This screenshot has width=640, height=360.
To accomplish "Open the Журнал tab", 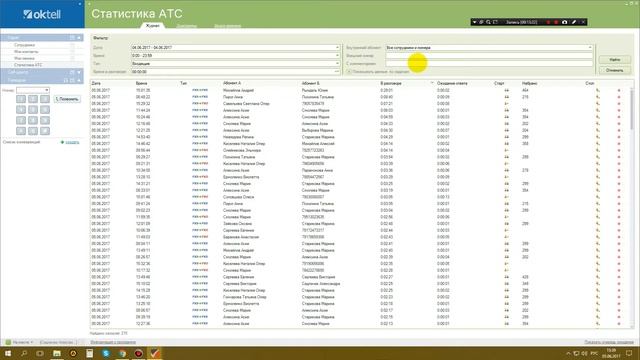I will pos(153,26).
